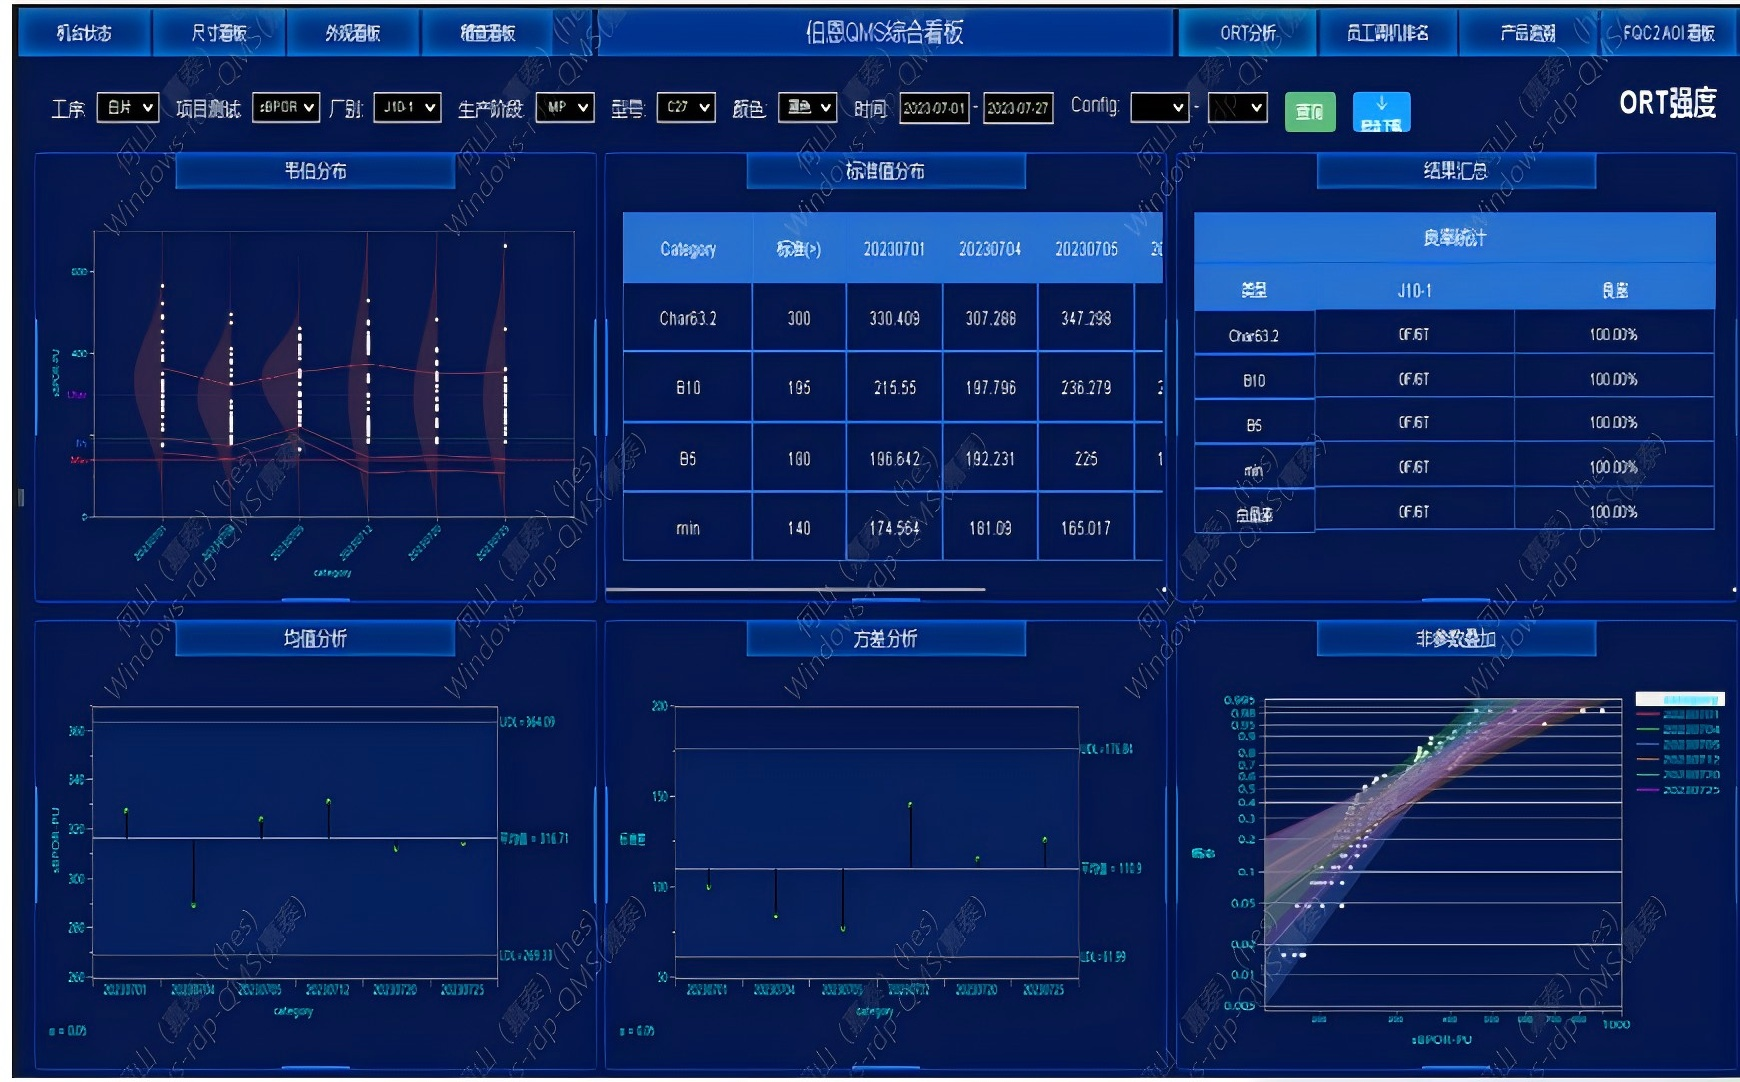The width and height of the screenshot is (1740, 1082).
Task: Open the 外观看板 tab
Action: [x=353, y=33]
